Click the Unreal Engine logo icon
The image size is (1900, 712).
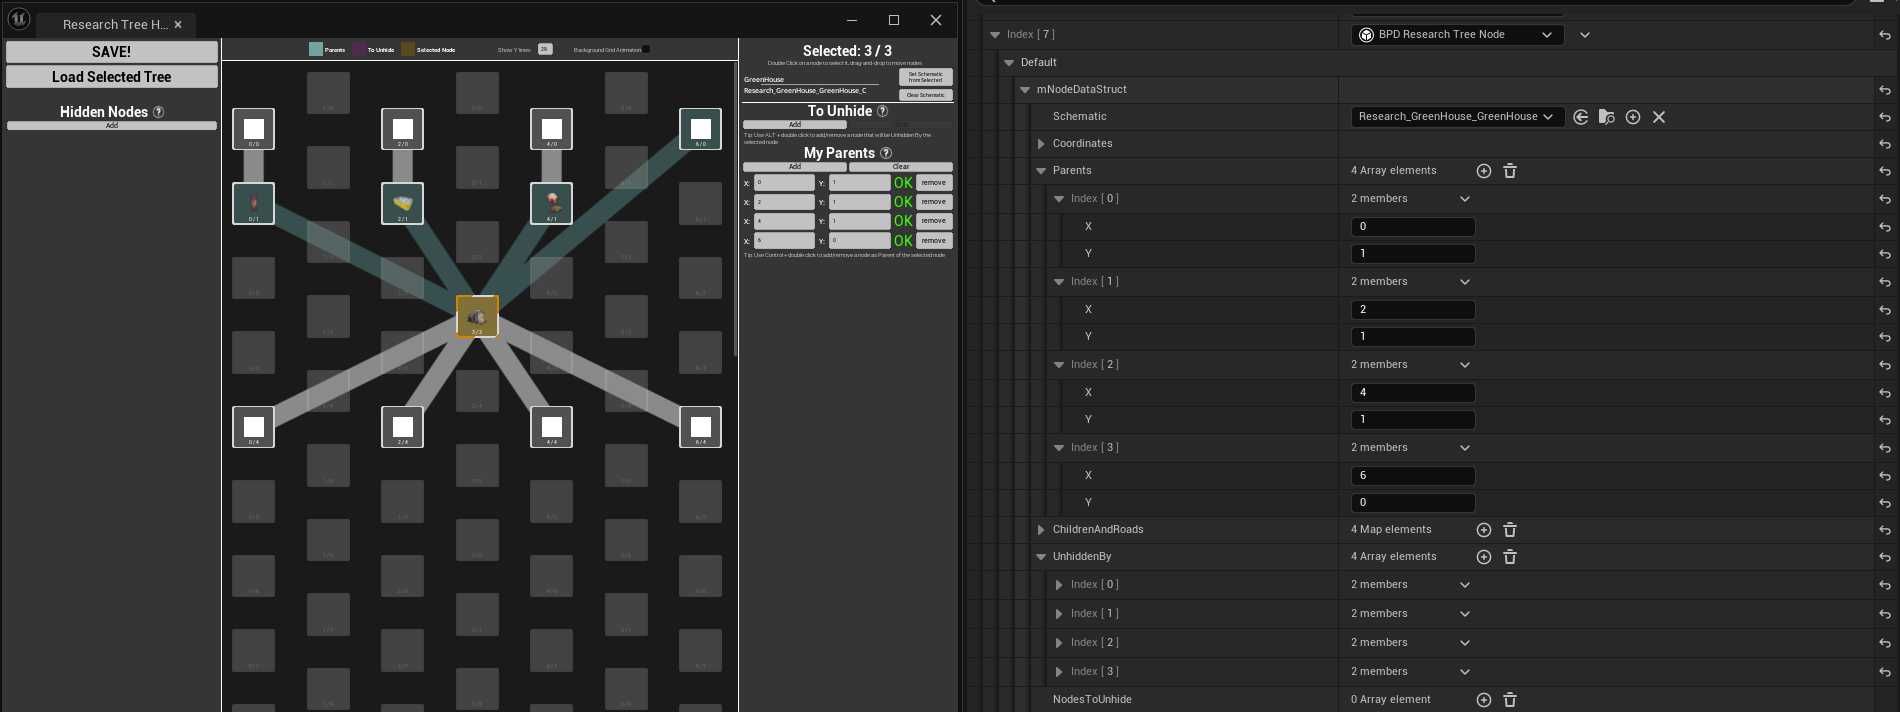19,19
